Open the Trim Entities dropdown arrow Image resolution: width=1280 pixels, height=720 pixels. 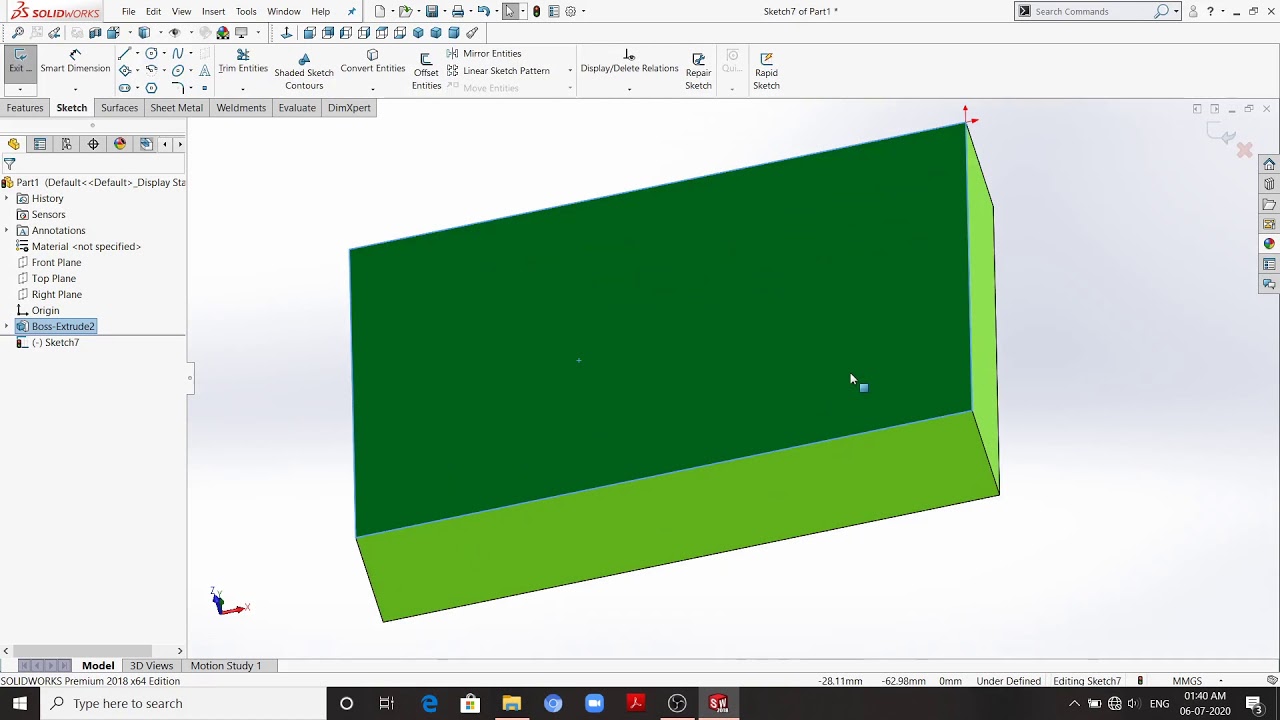pyautogui.click(x=243, y=88)
